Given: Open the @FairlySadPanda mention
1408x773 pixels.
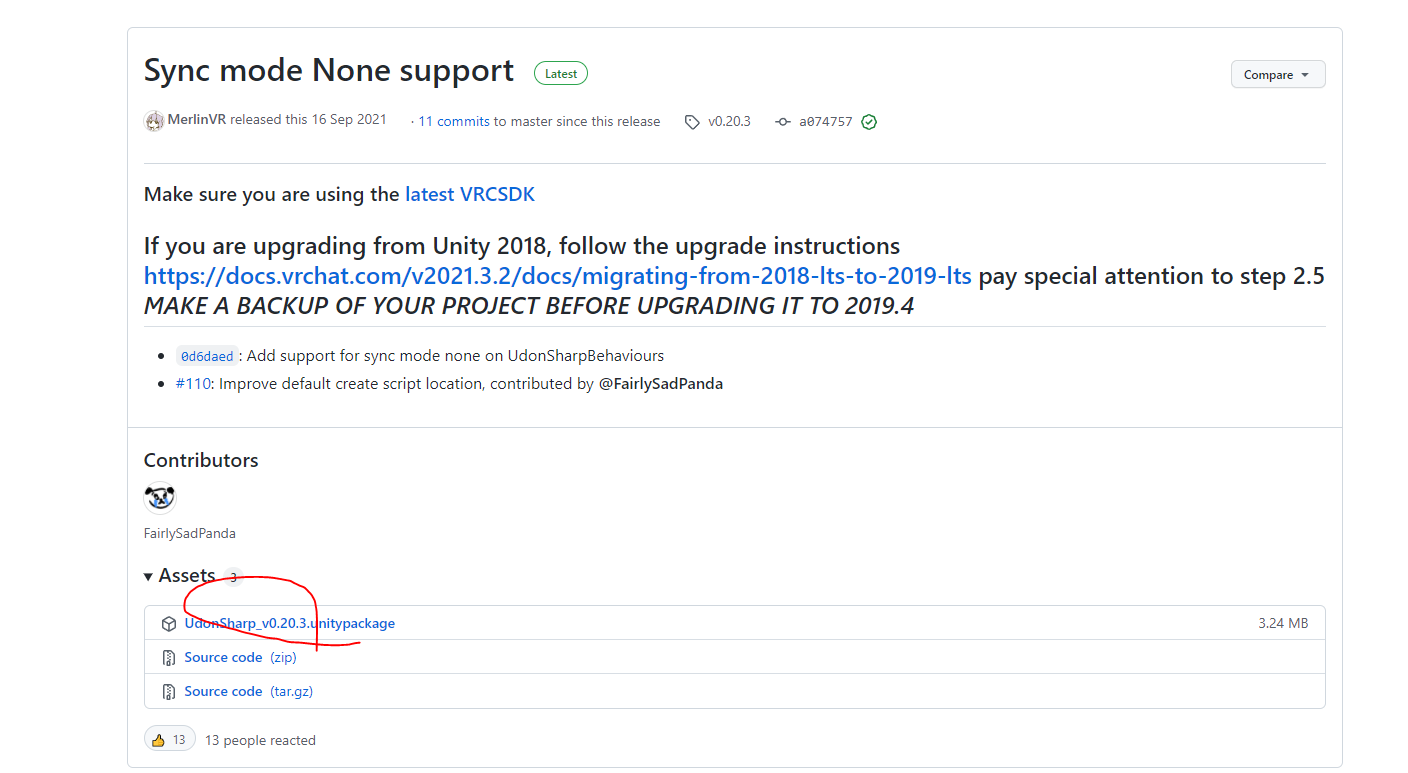Looking at the screenshot, I should click(x=661, y=383).
